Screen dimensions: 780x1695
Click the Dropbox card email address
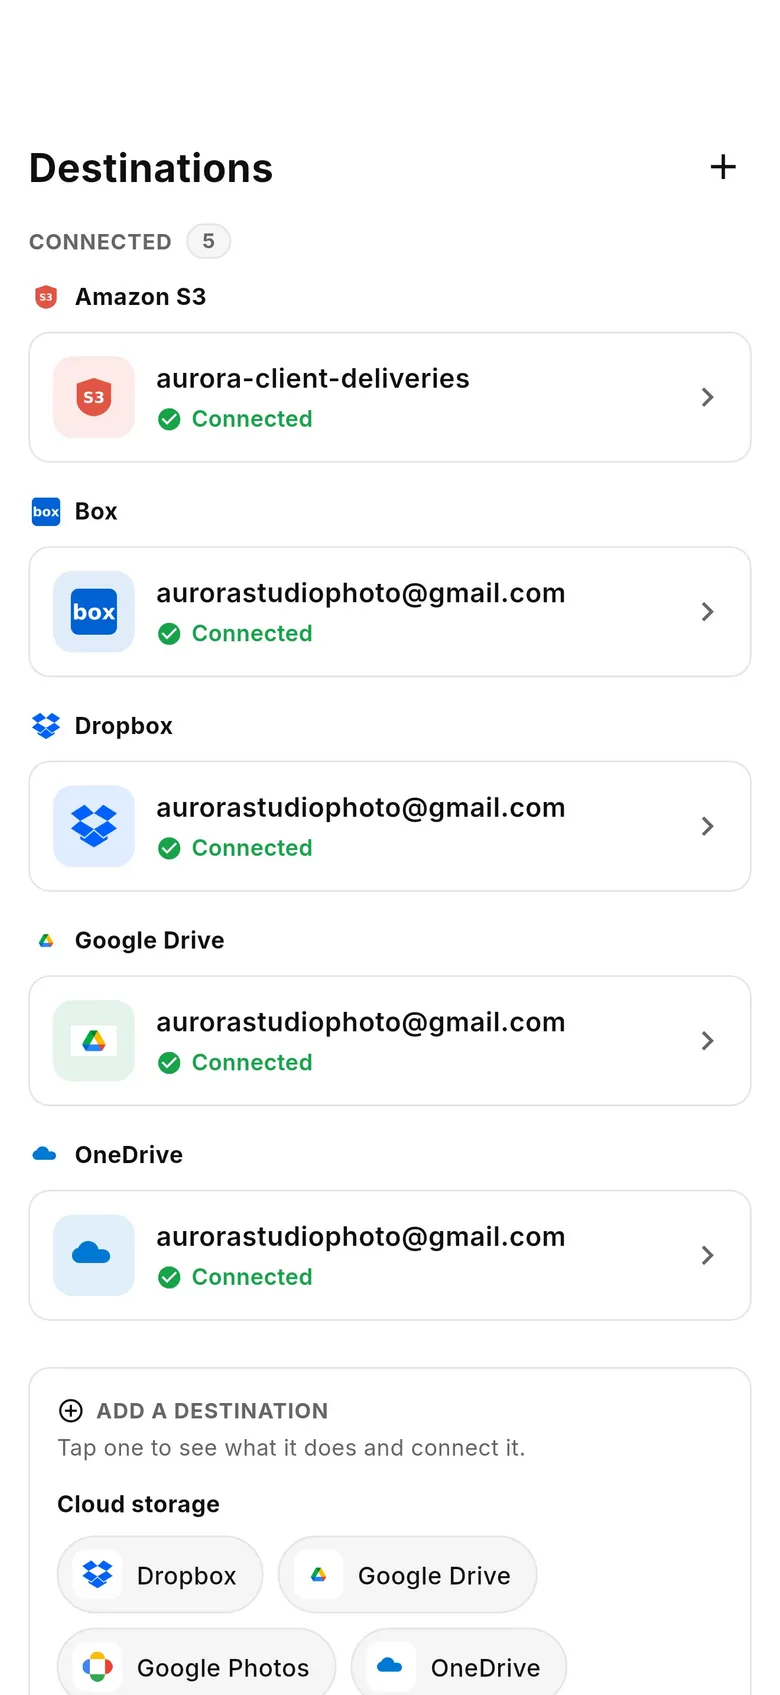(x=361, y=808)
